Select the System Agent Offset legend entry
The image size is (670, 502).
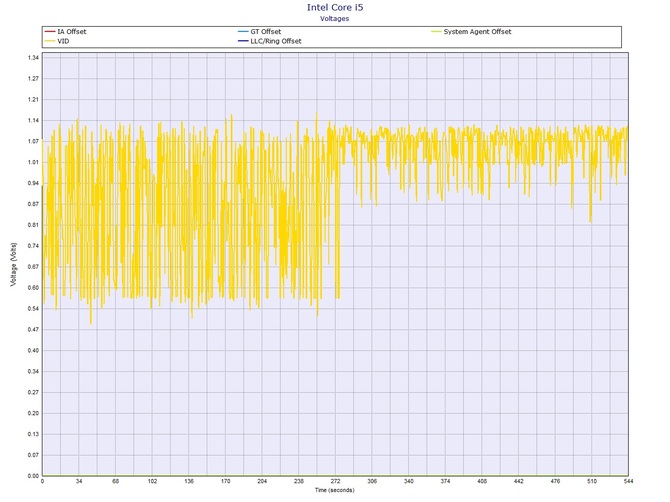471,32
